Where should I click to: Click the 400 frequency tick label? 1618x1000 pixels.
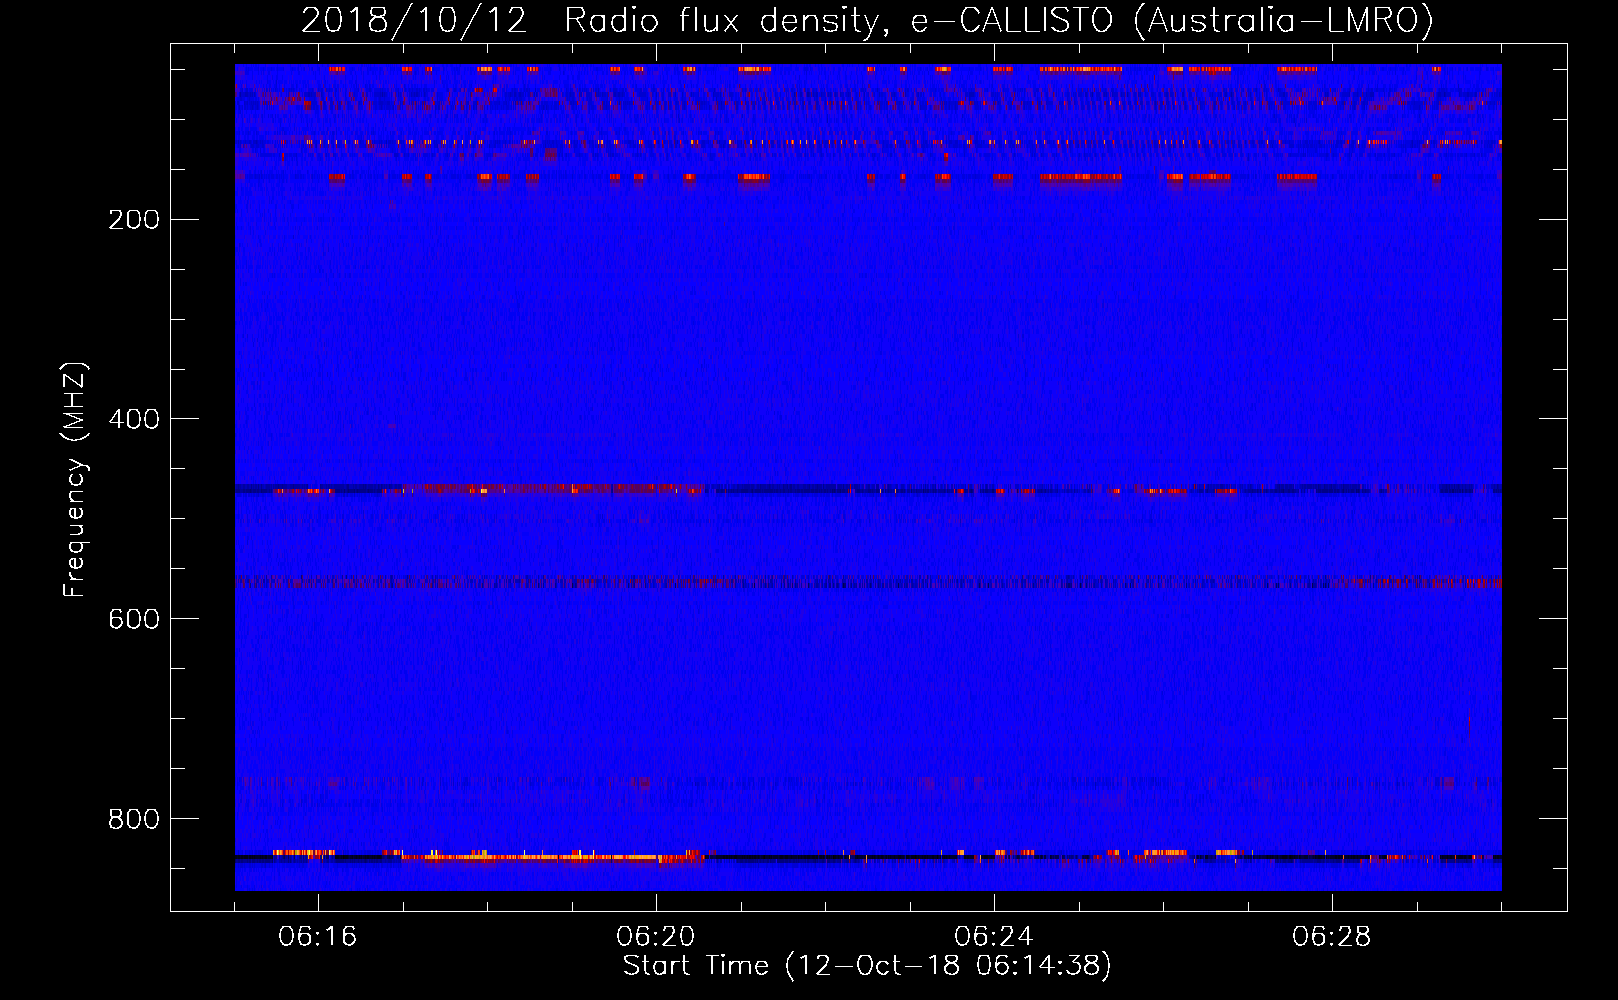coord(134,419)
